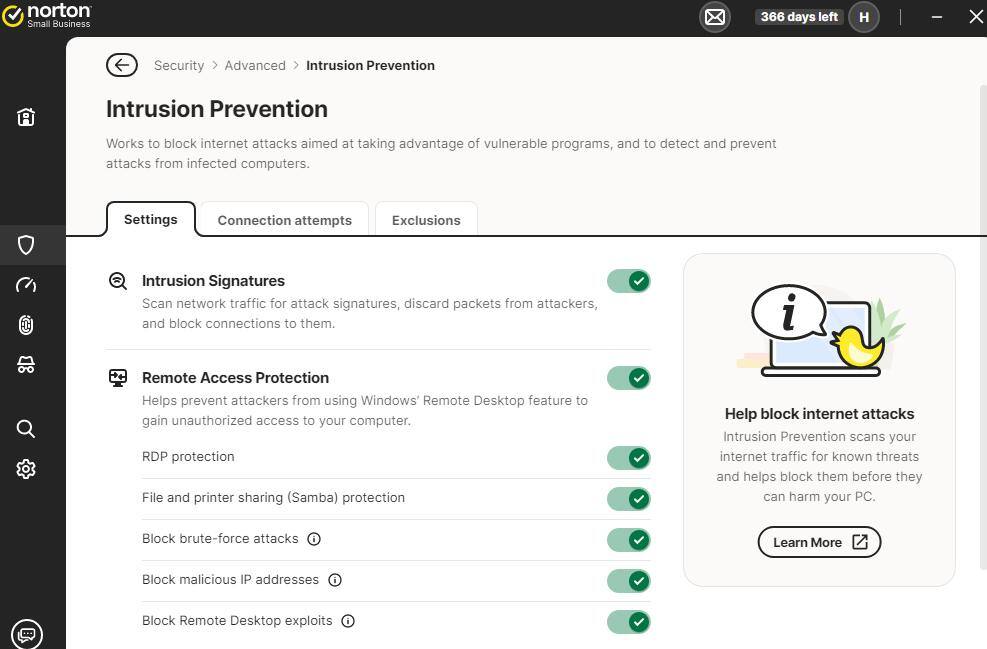Open the account avatar labeled H
The width and height of the screenshot is (987, 649).
click(864, 17)
